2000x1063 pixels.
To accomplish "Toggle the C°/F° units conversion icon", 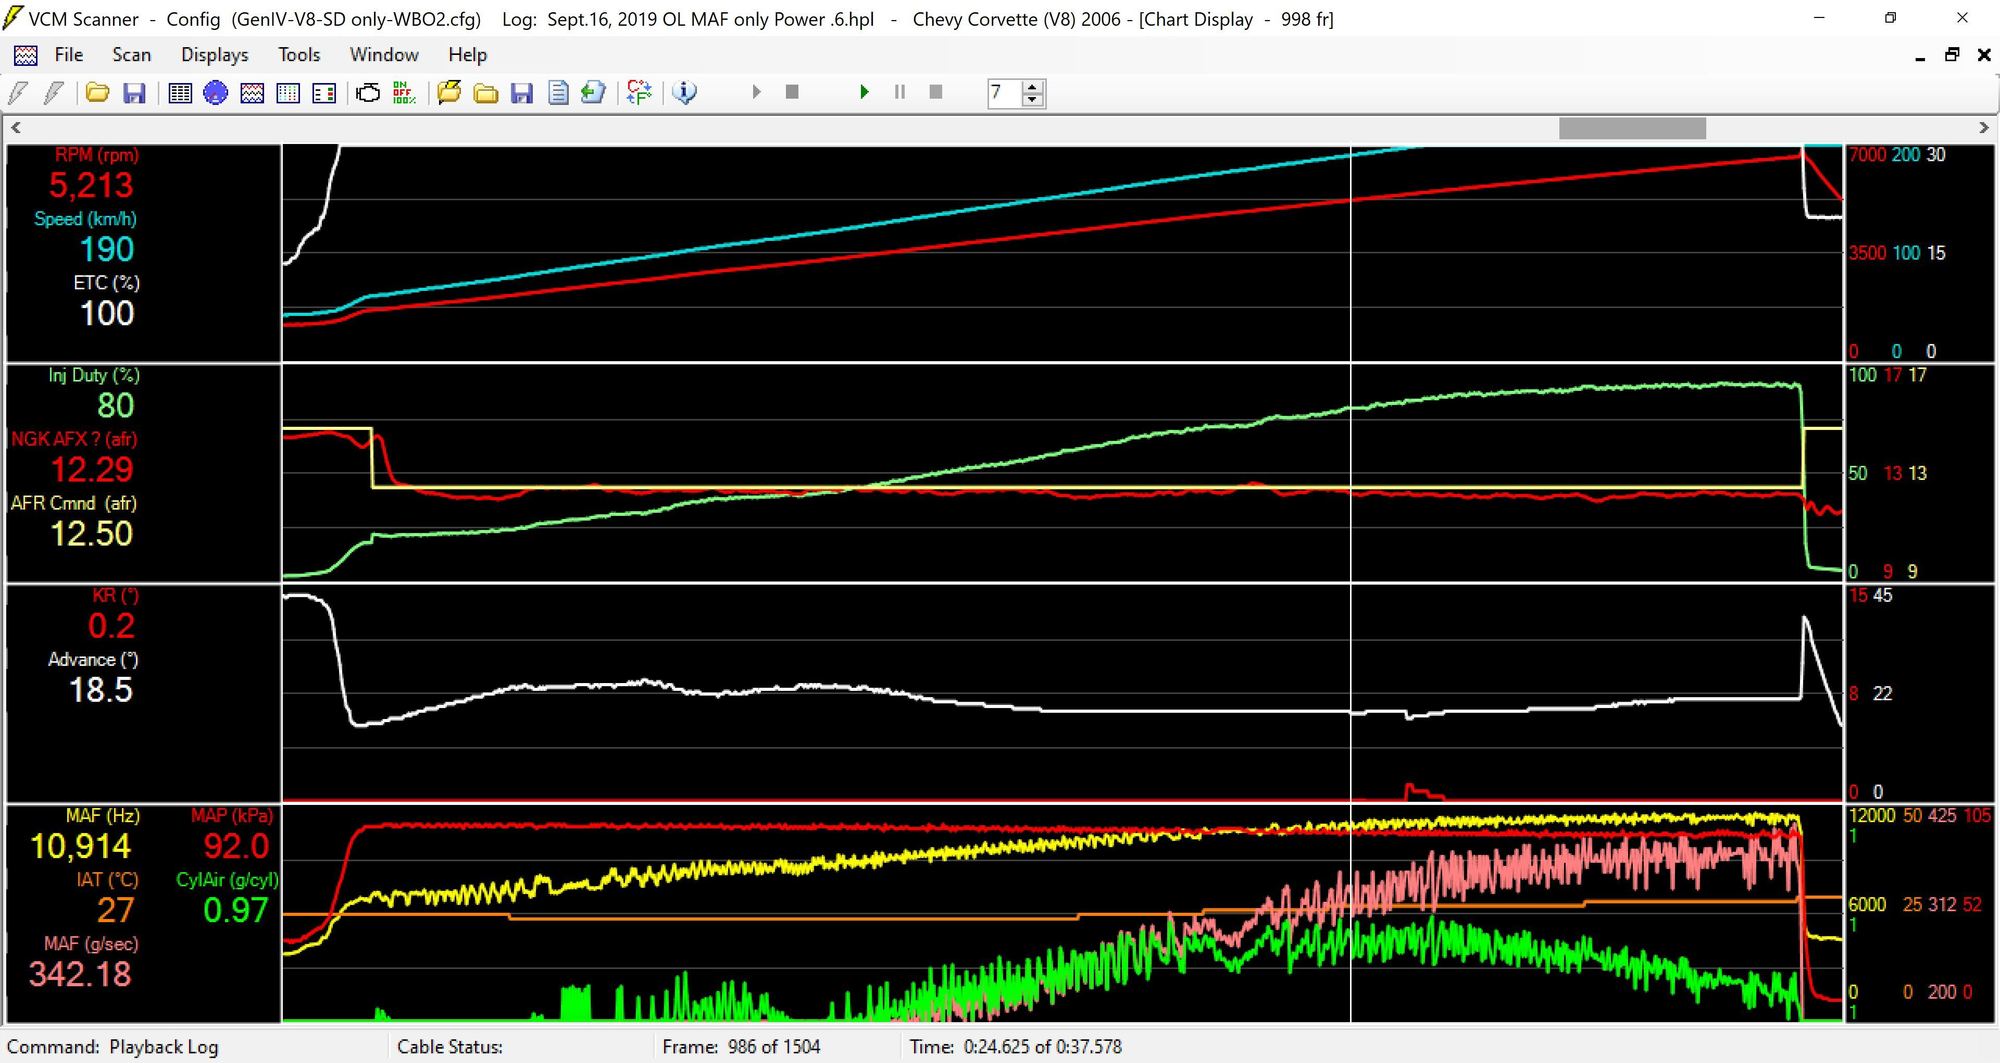I will tap(639, 93).
